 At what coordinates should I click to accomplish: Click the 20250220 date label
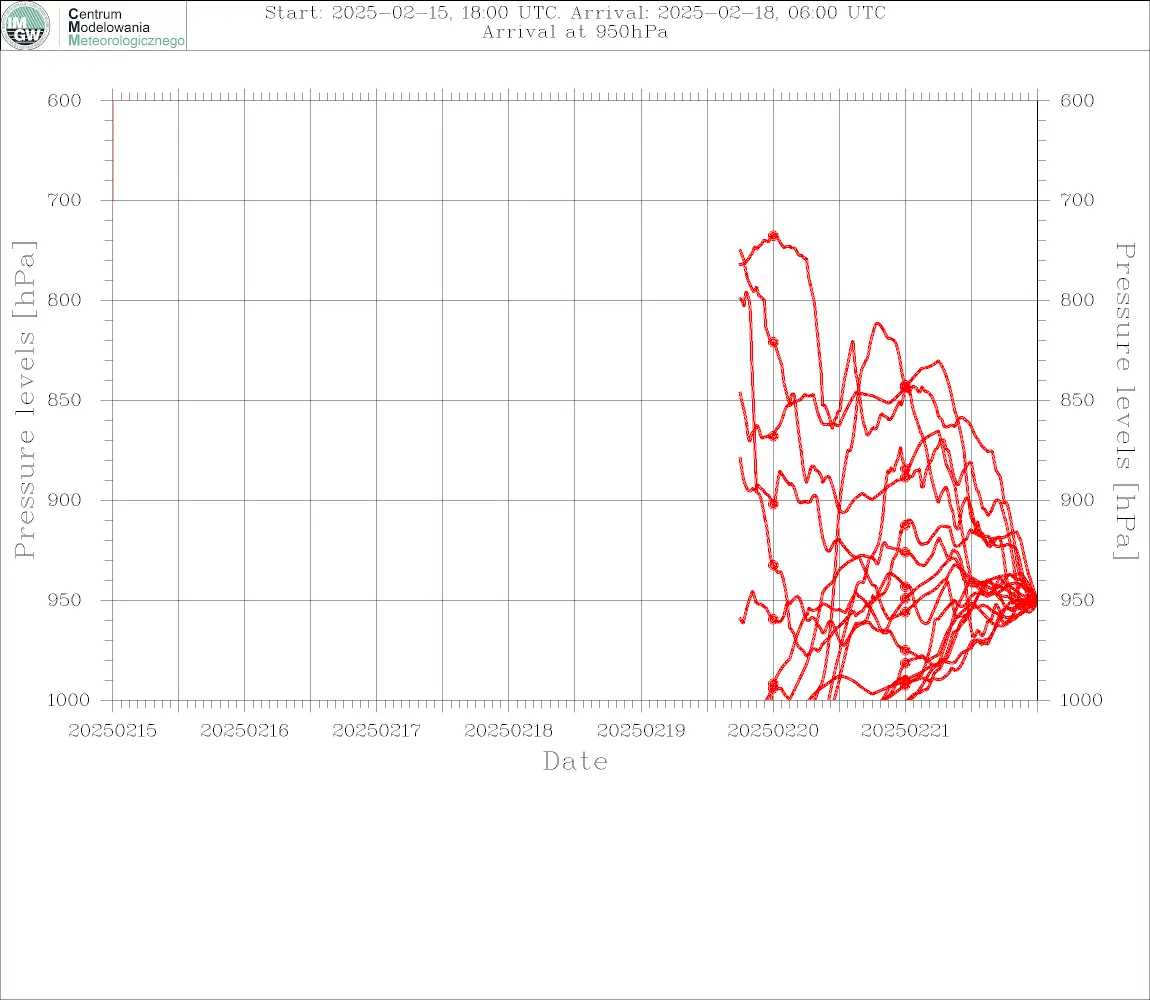[773, 731]
